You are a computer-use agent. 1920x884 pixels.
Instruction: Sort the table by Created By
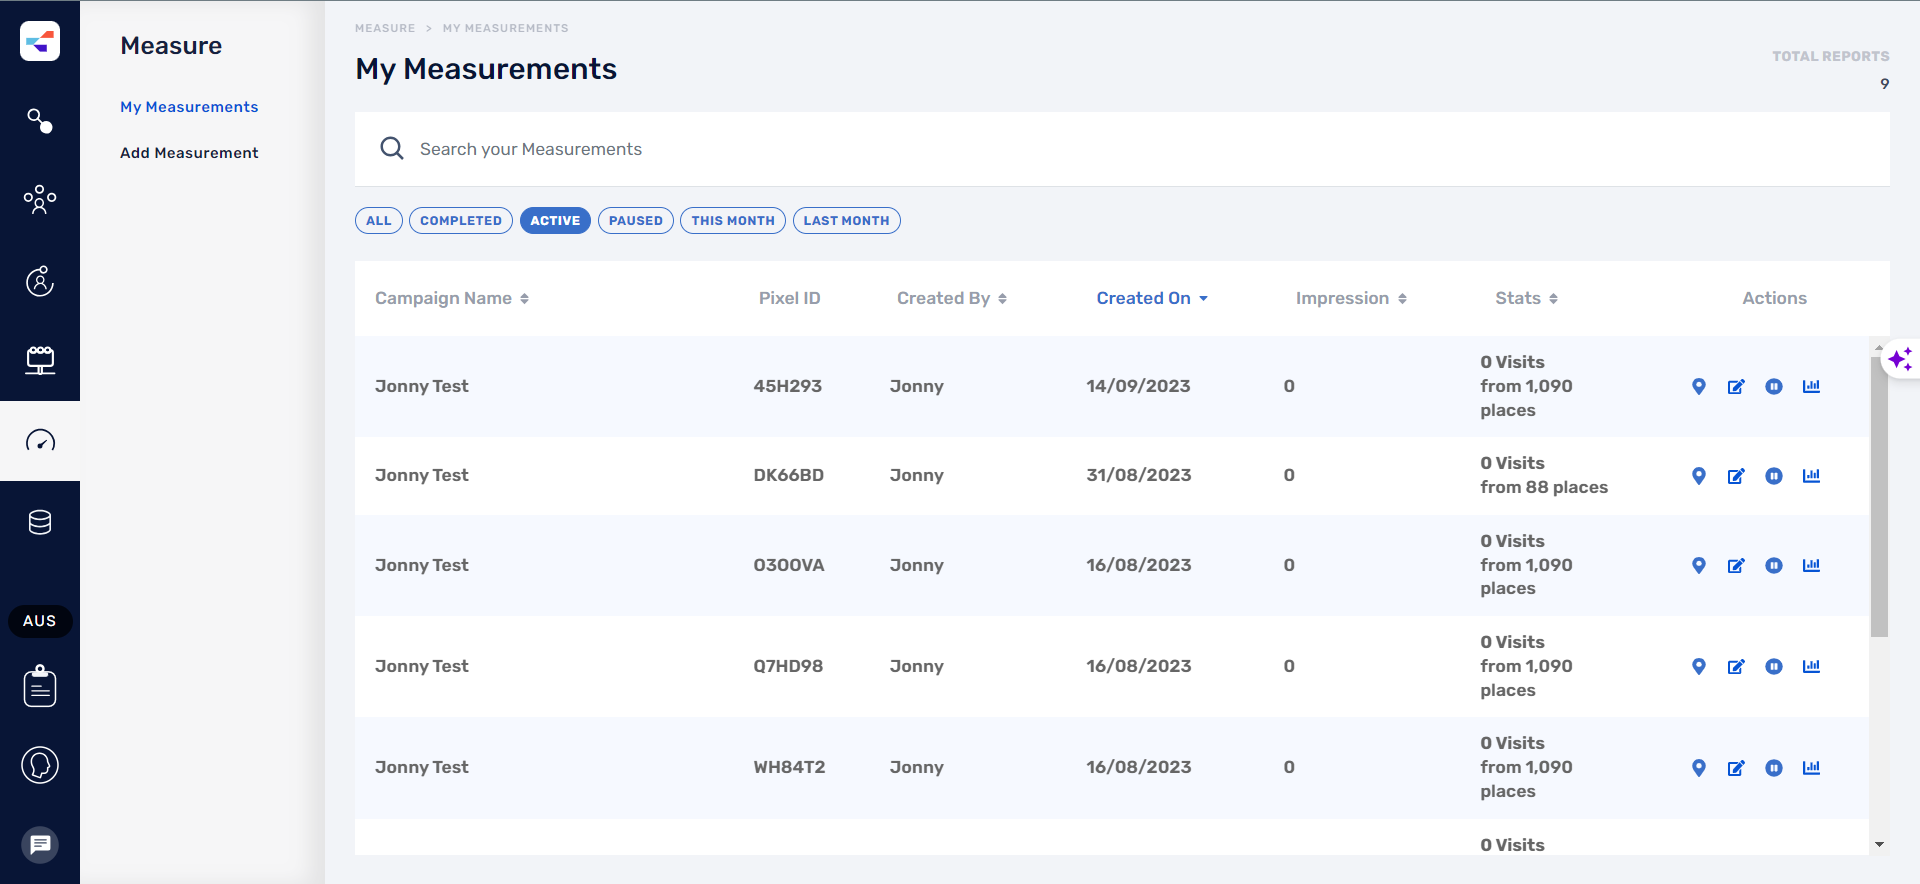(x=952, y=298)
